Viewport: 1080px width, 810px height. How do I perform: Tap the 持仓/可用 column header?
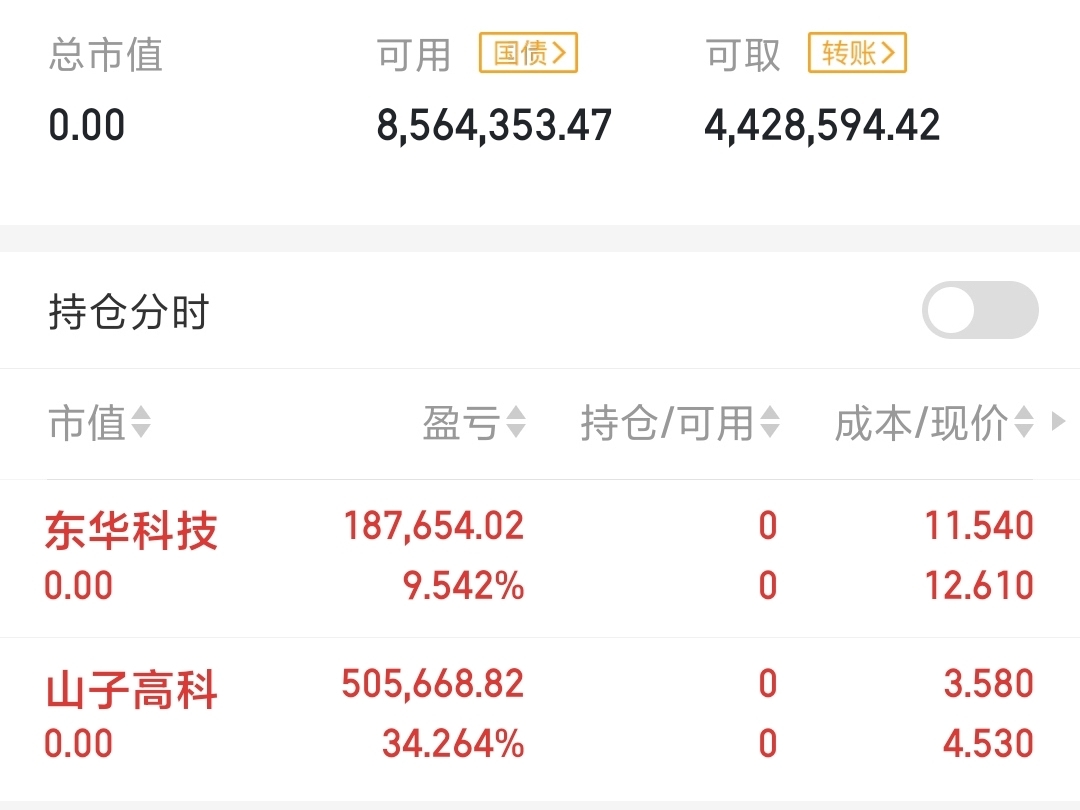[x=667, y=423]
